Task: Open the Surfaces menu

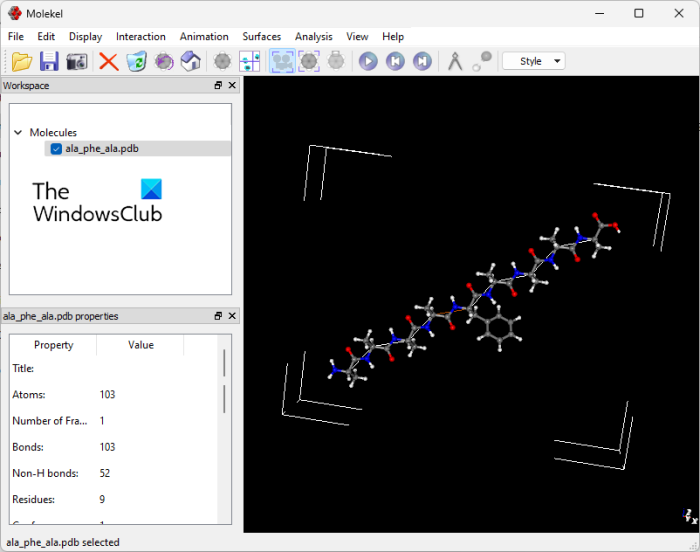Action: (x=261, y=36)
